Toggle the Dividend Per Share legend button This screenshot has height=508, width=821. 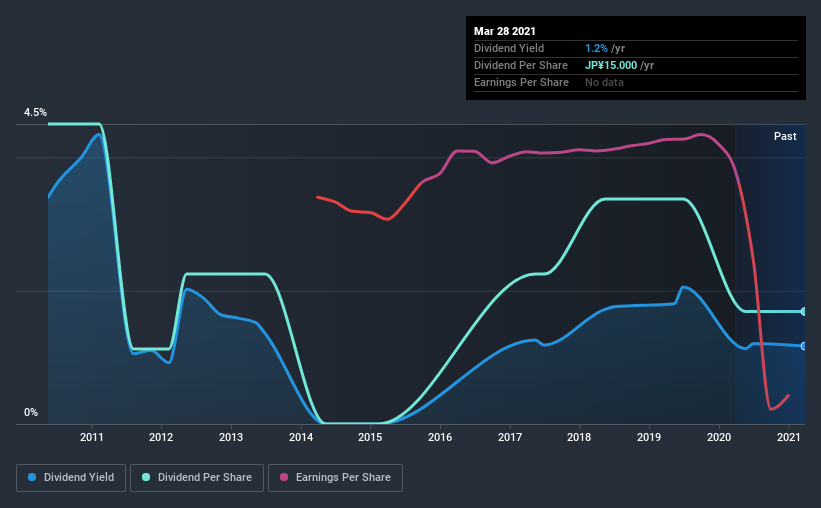click(197, 478)
